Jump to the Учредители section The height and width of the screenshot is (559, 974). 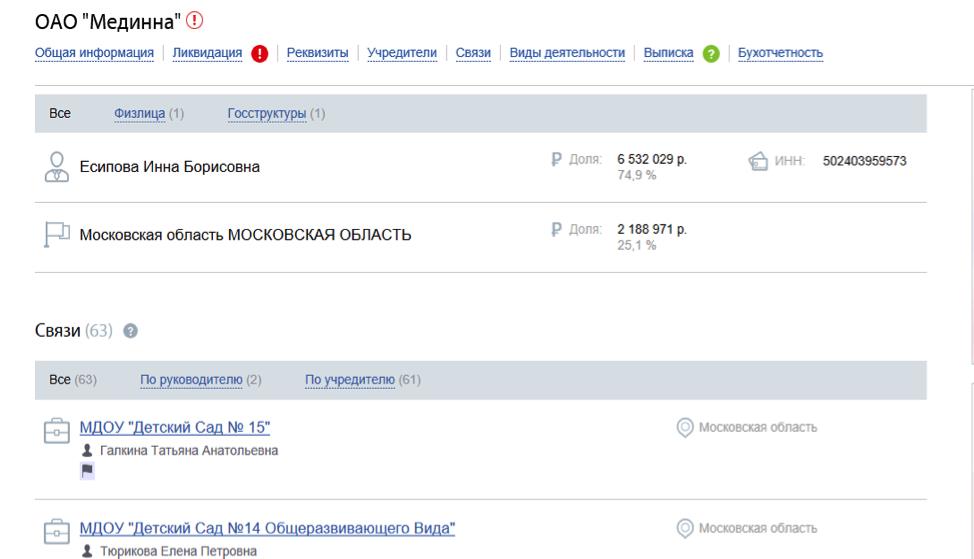coord(402,53)
